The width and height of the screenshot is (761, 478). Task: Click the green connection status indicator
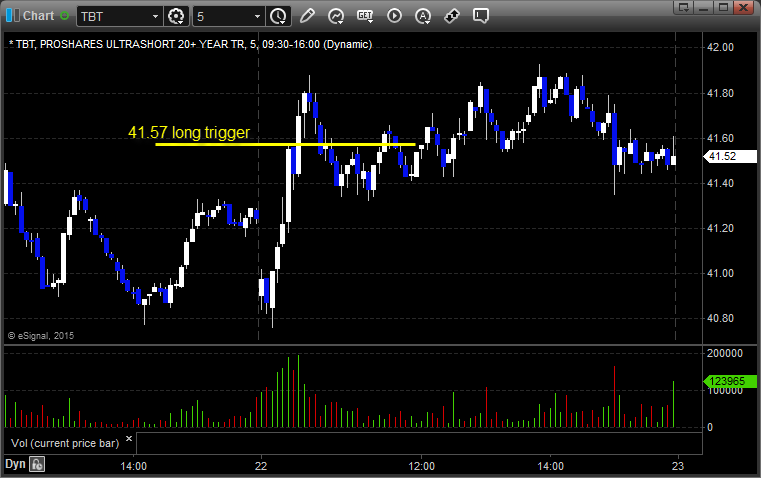[x=64, y=16]
